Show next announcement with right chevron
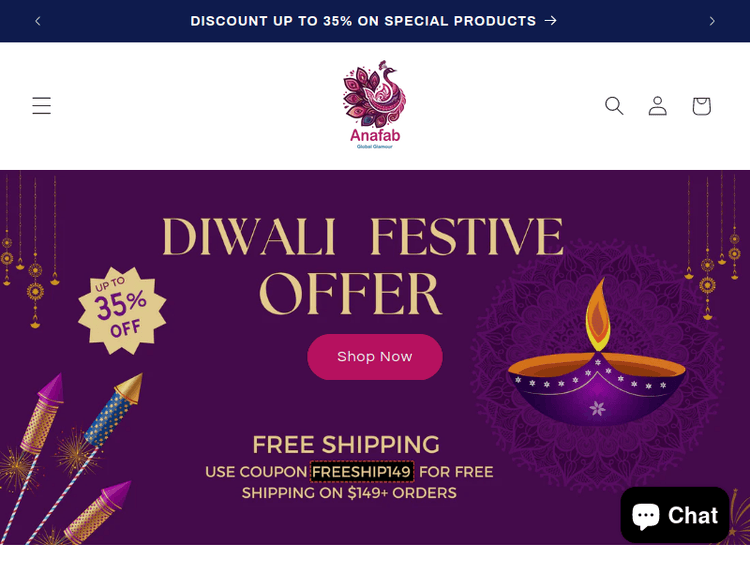Screen dimensions: 750x563 point(712,21)
